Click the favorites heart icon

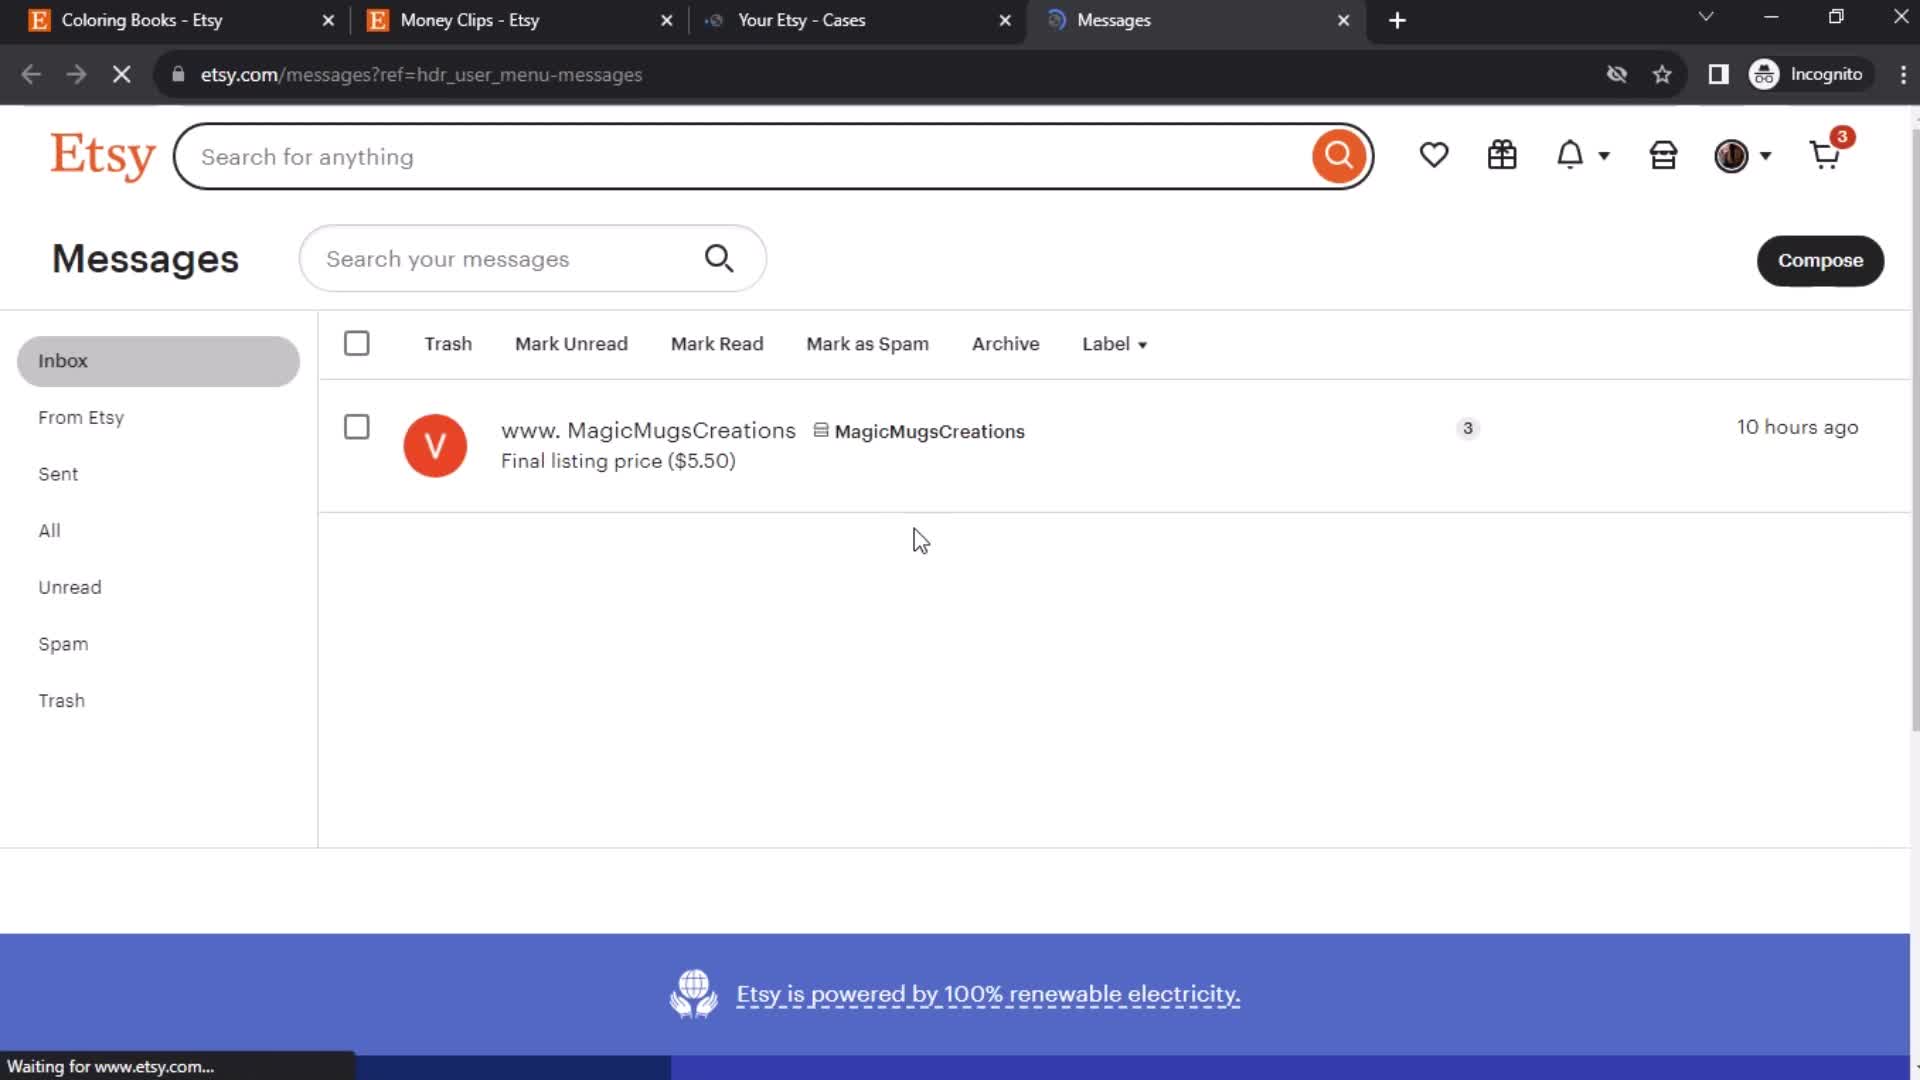1435,156
